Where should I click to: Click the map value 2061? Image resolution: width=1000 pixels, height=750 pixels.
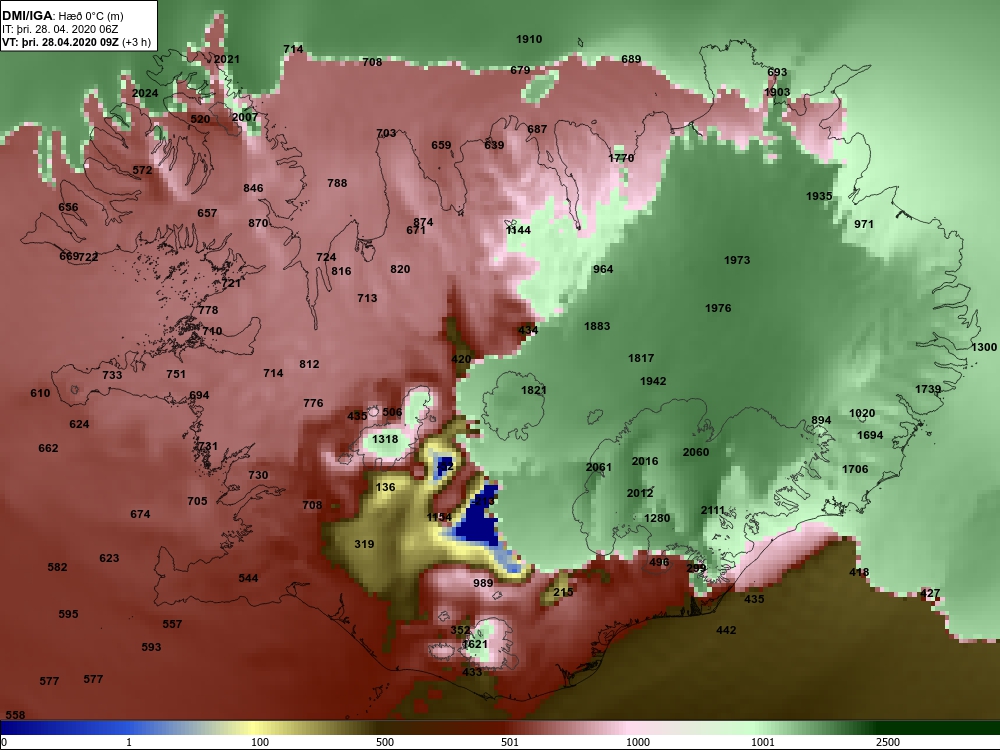pyautogui.click(x=599, y=467)
